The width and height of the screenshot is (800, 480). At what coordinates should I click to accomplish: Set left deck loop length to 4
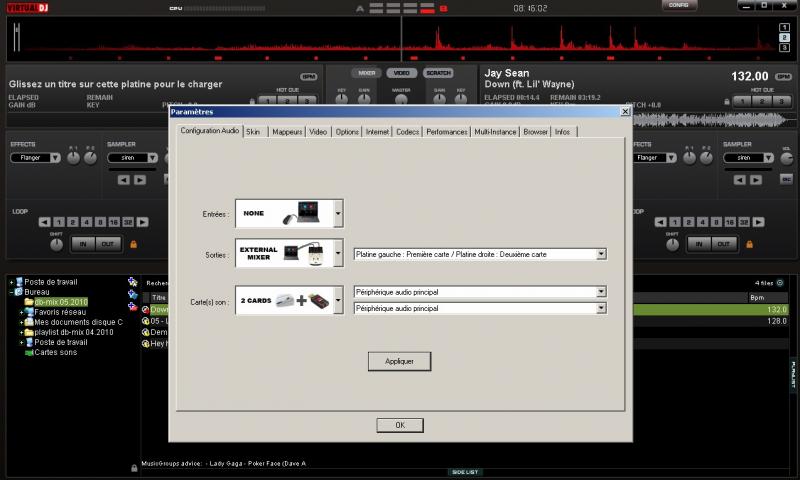pyautogui.click(x=86, y=222)
